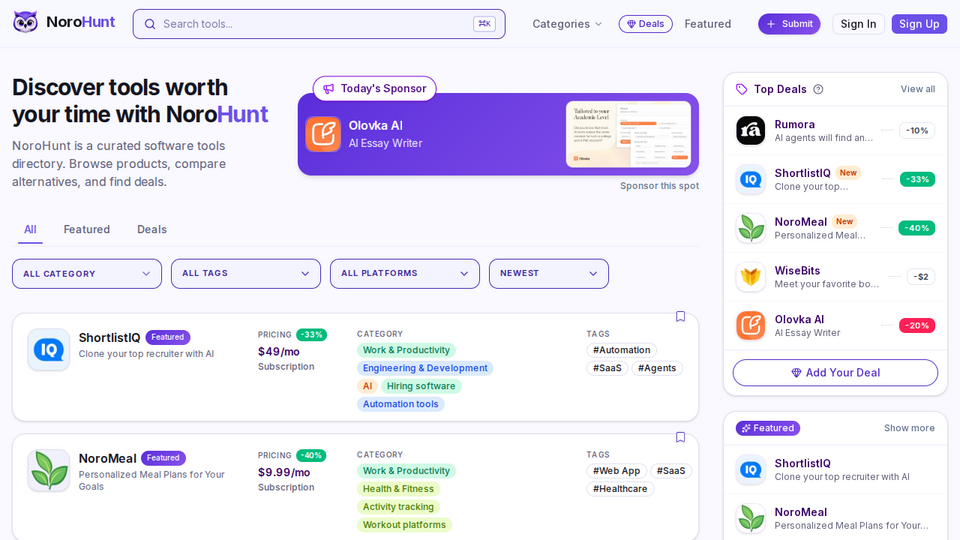Click the keyboard shortcut badge in search bar
Screen dimensions: 960x540
tap(484, 24)
